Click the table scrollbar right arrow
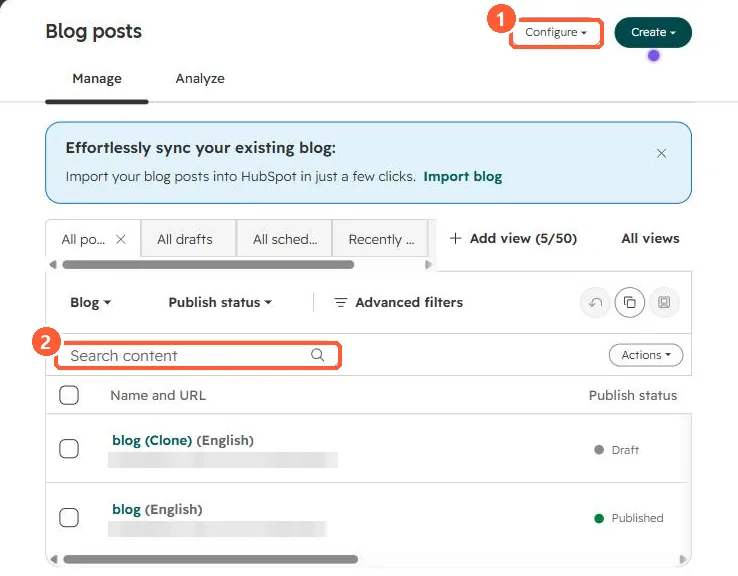This screenshot has width=738, height=576. [683, 559]
